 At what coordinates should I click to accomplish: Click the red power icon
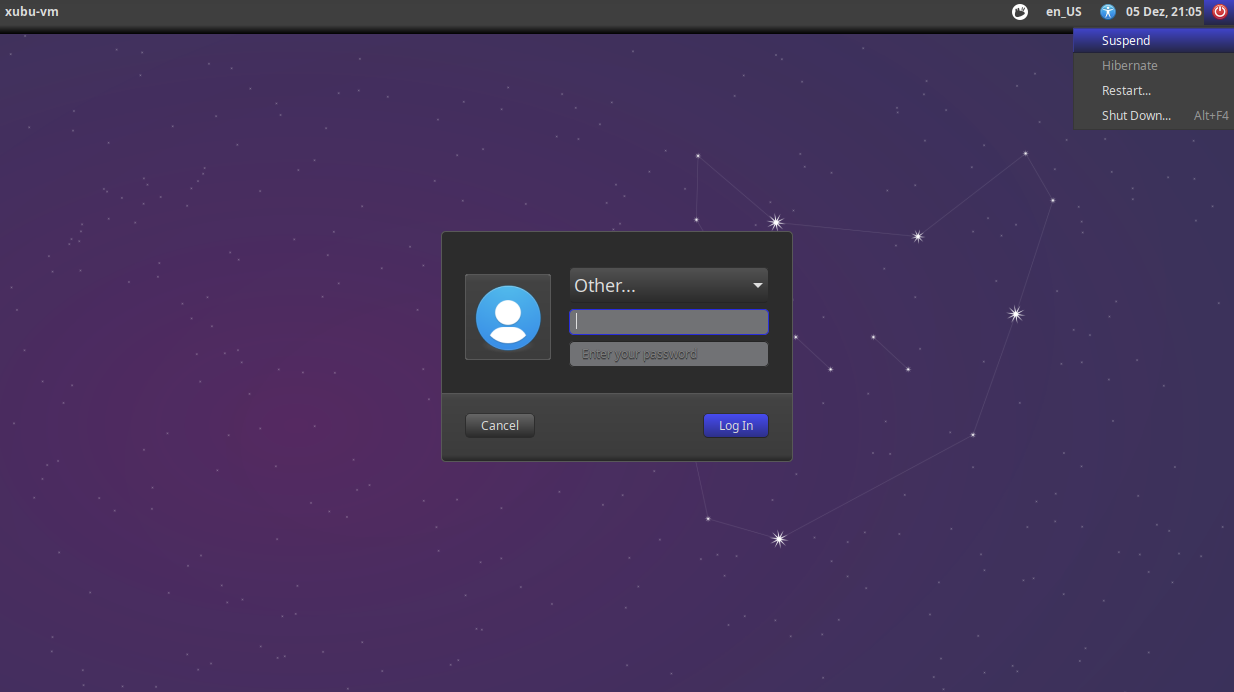[1219, 12]
